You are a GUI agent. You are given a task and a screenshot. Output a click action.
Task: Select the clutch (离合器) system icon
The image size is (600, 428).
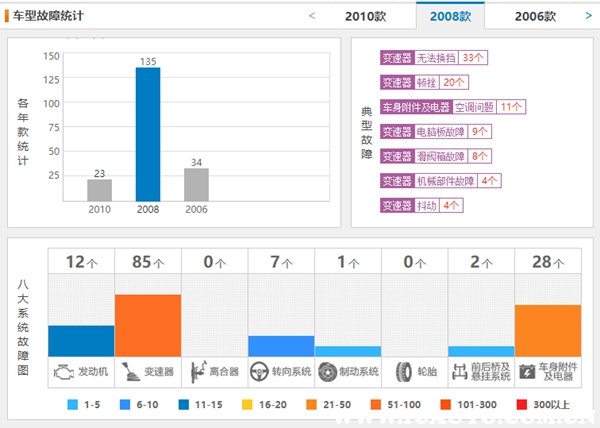coord(194,371)
